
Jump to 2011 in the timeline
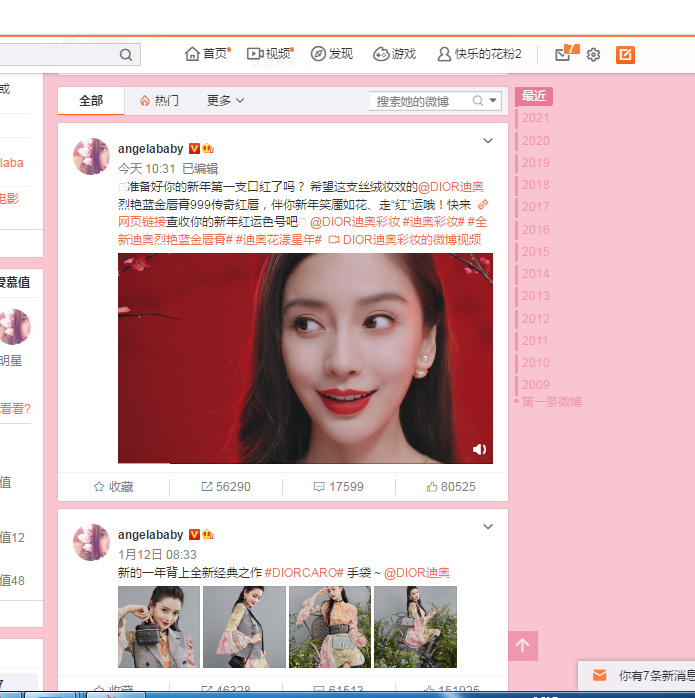click(x=536, y=341)
